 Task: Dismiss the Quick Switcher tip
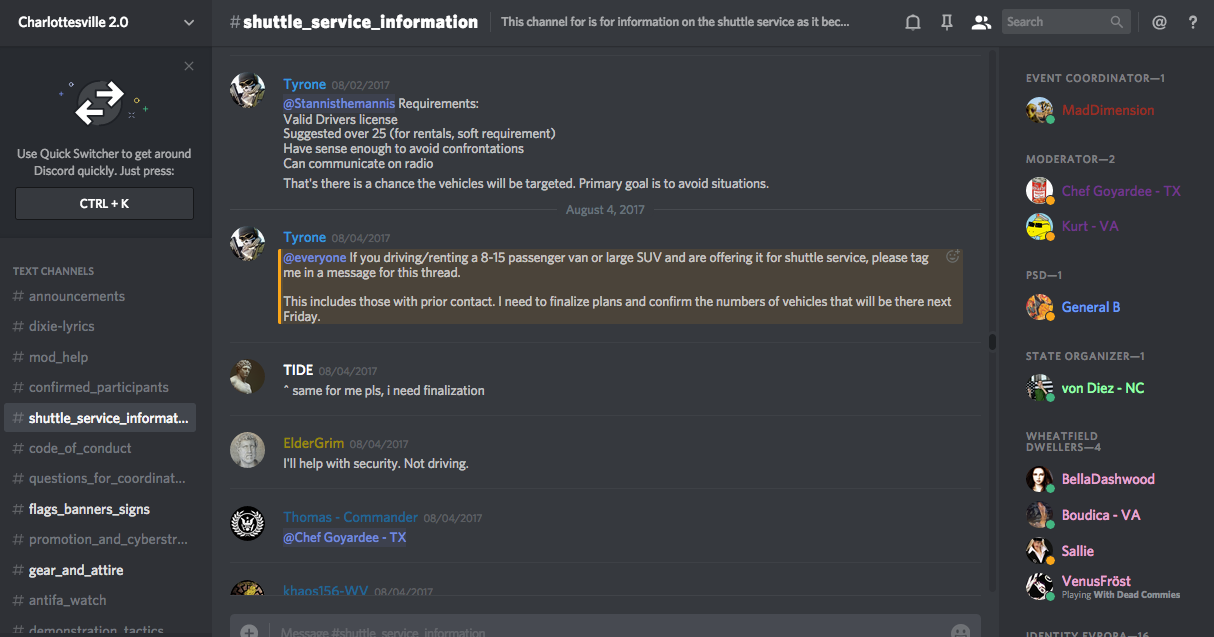click(189, 66)
